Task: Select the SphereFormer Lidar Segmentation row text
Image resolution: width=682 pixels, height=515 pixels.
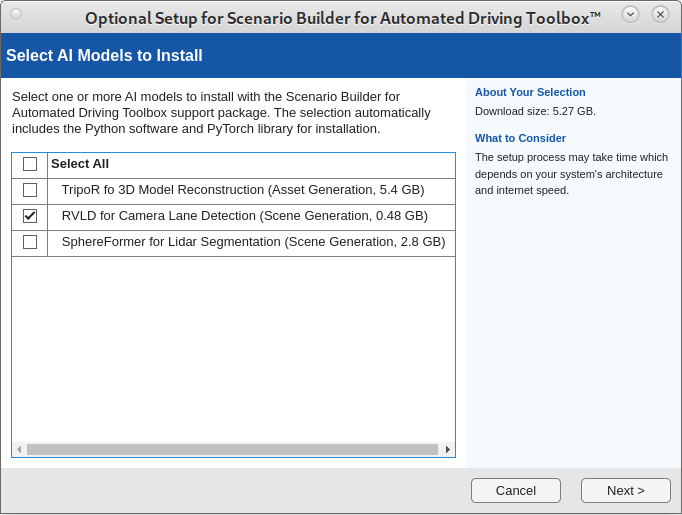Action: [x=253, y=242]
